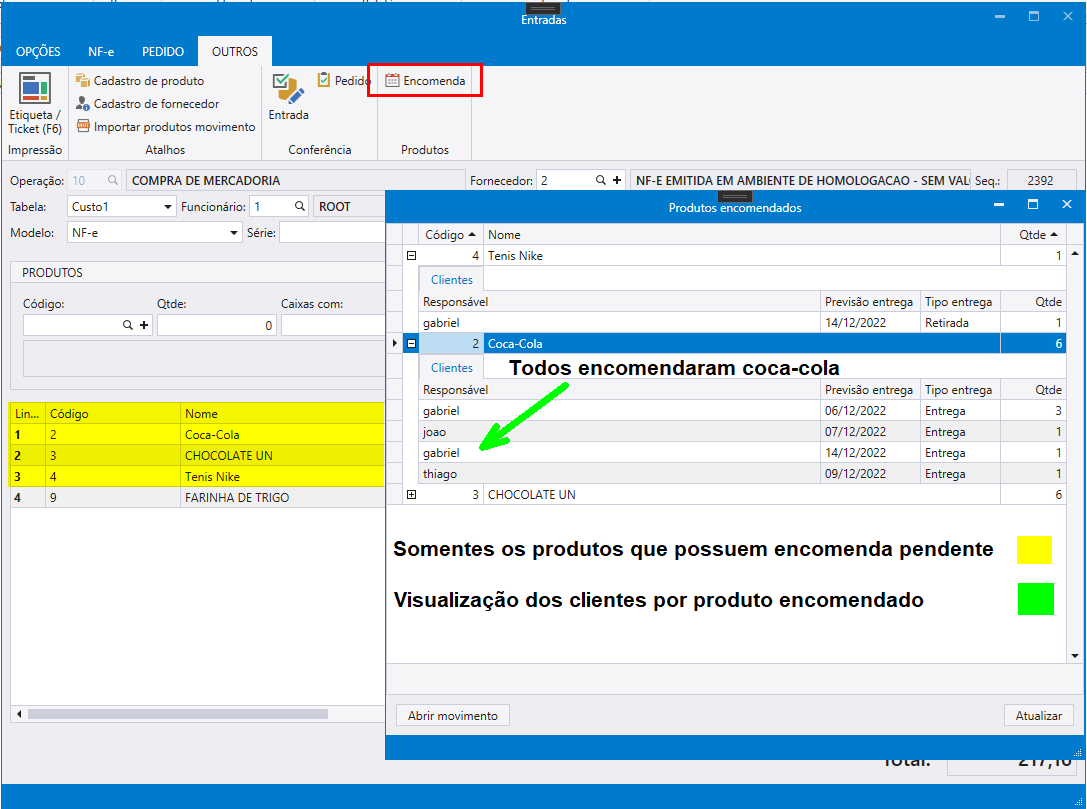Open Cadastro de produto shortcut

point(140,81)
